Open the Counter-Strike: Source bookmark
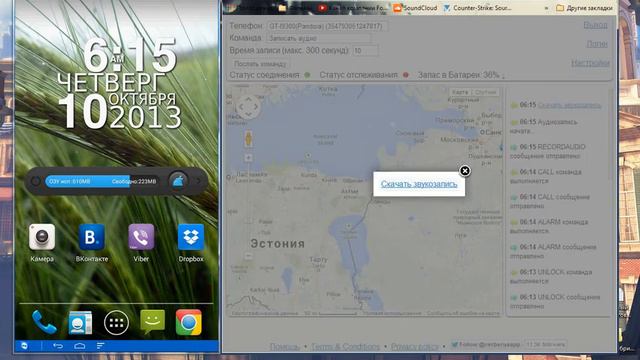640x360 pixels. (x=477, y=8)
